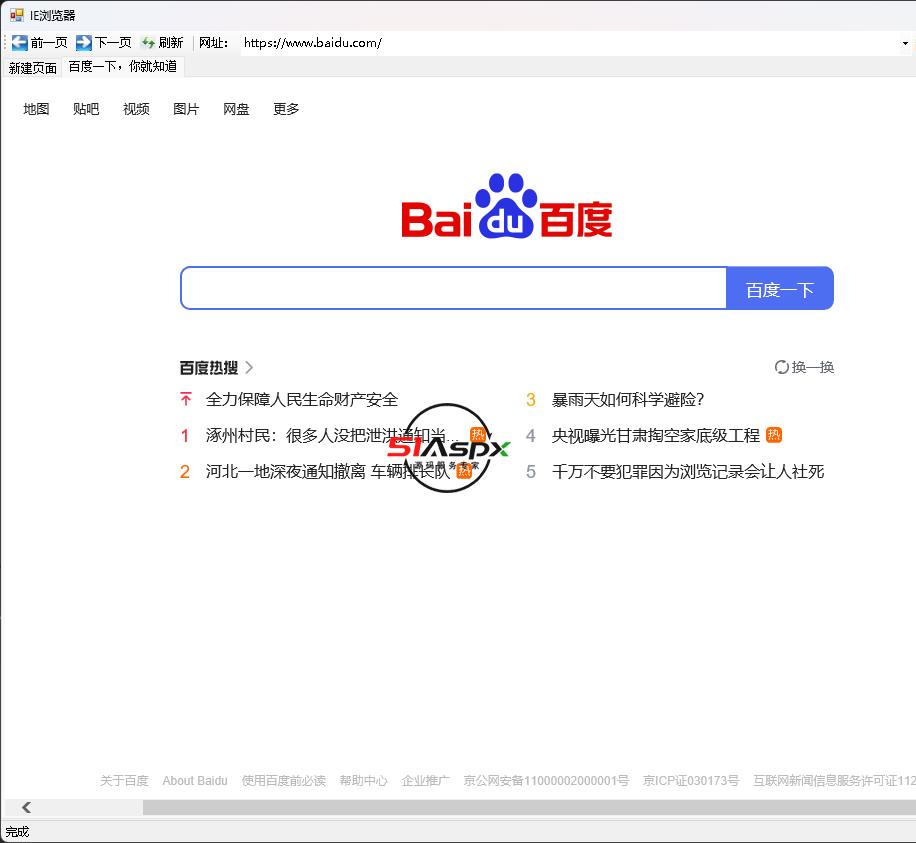Open 地图 in the top navigation
Image resolution: width=916 pixels, height=843 pixels.
point(36,109)
